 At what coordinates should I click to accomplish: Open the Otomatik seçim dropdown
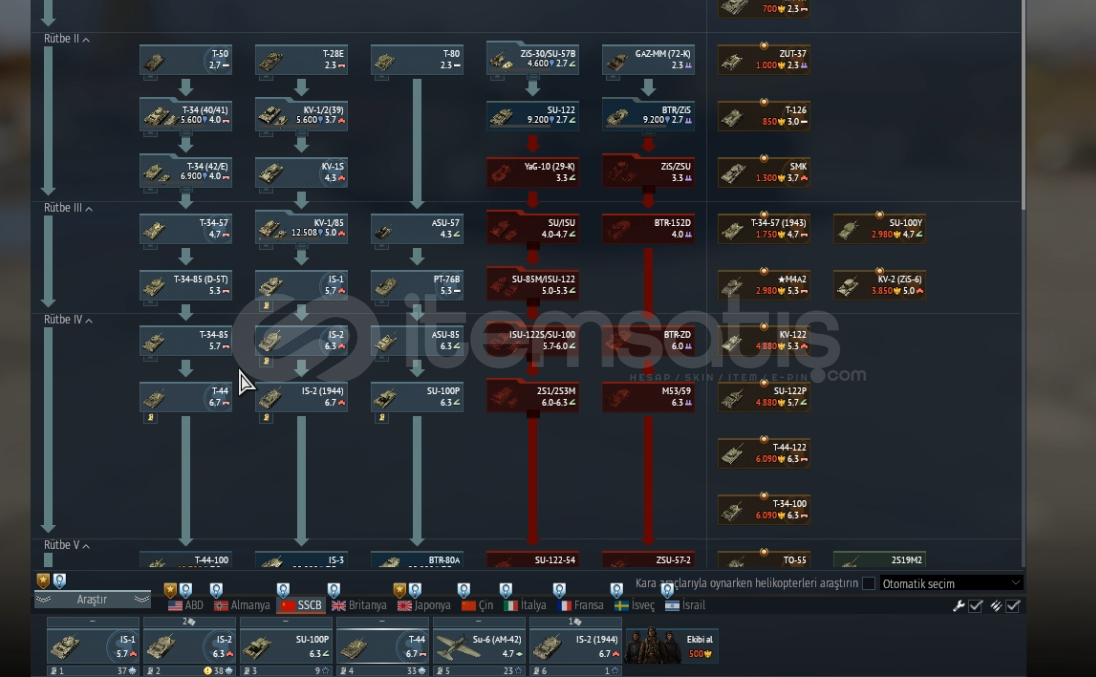pyautogui.click(x=951, y=583)
